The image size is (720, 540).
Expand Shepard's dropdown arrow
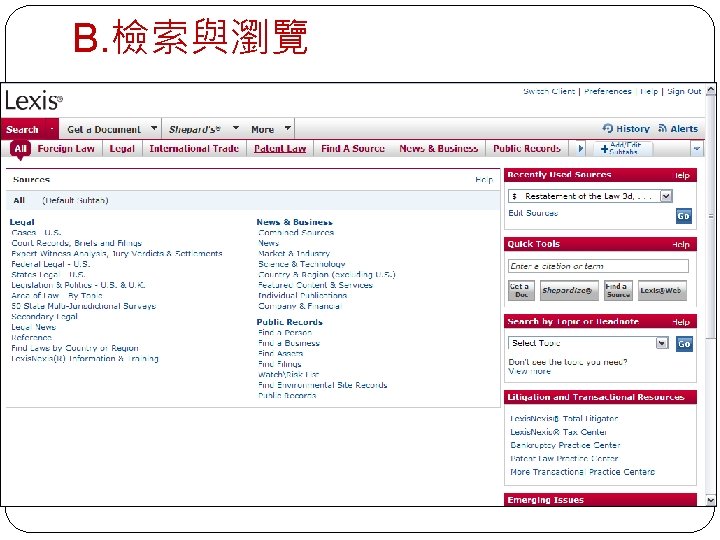(236, 128)
